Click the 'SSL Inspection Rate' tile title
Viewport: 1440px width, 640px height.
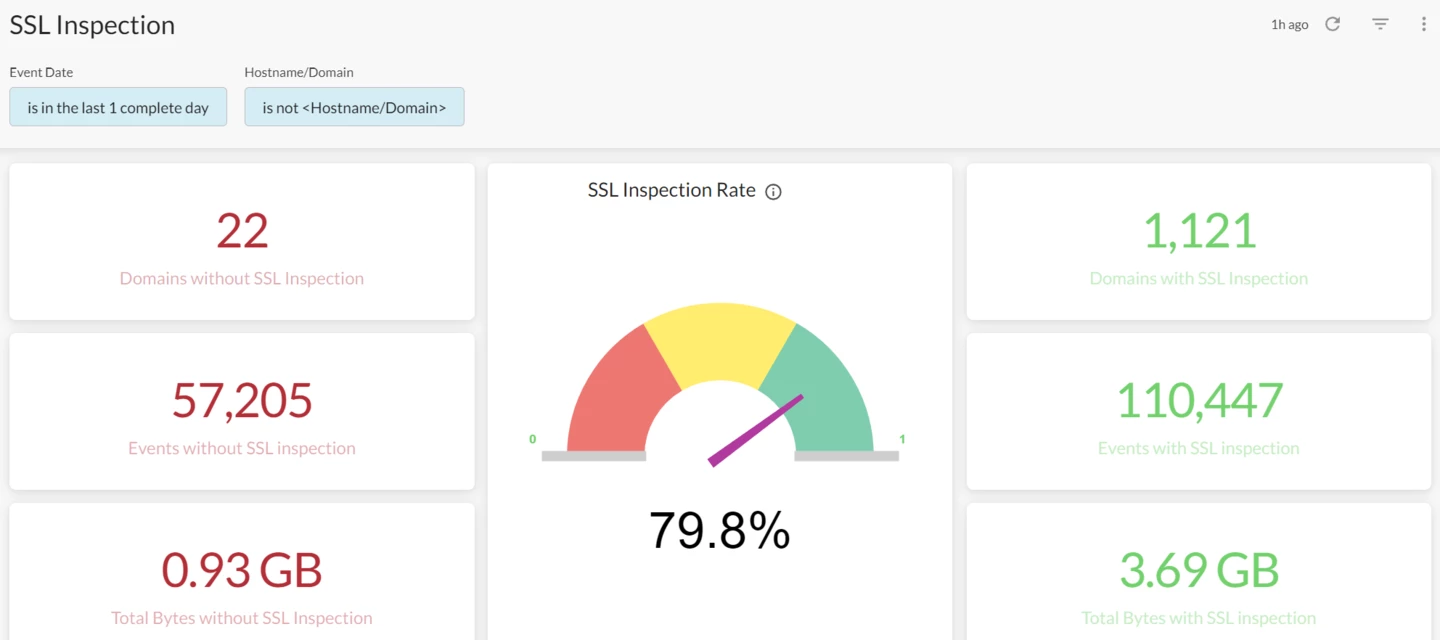click(x=672, y=190)
